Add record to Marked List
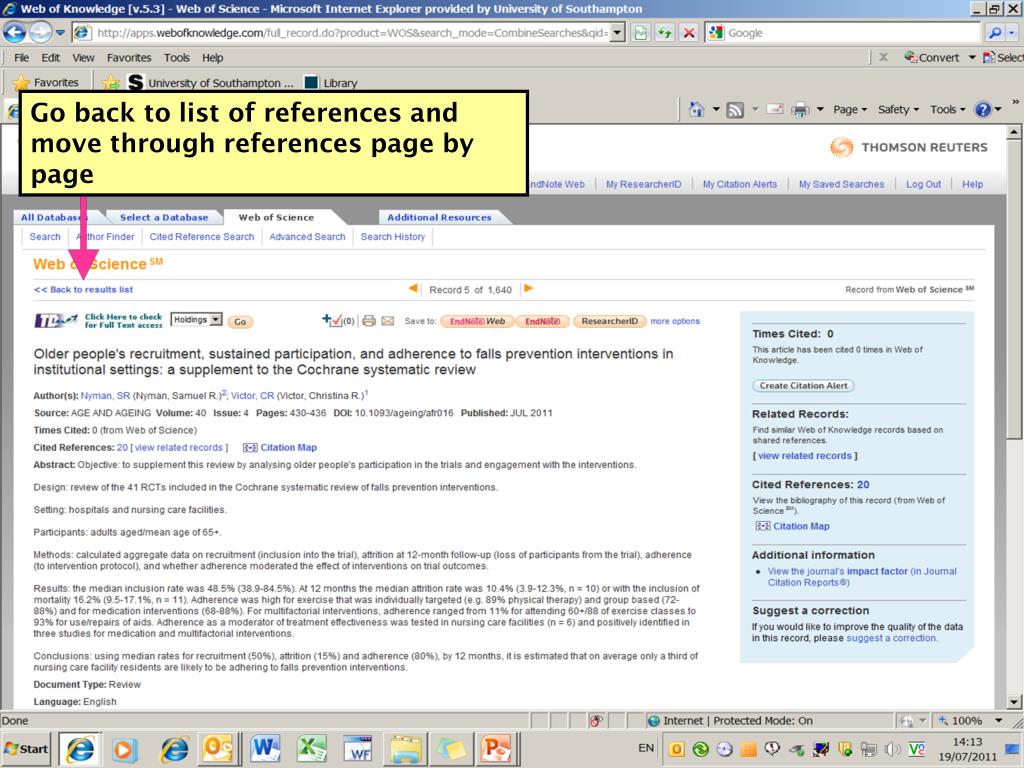This screenshot has width=1024, height=768. click(x=338, y=321)
